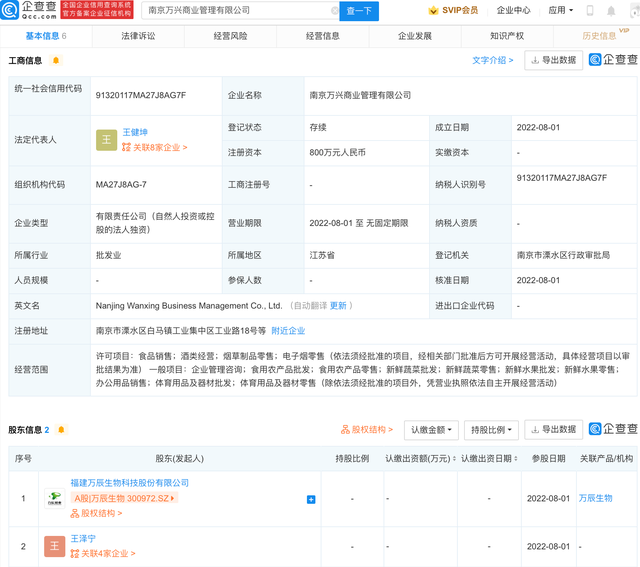Click the 查一下 search button

(359, 11)
